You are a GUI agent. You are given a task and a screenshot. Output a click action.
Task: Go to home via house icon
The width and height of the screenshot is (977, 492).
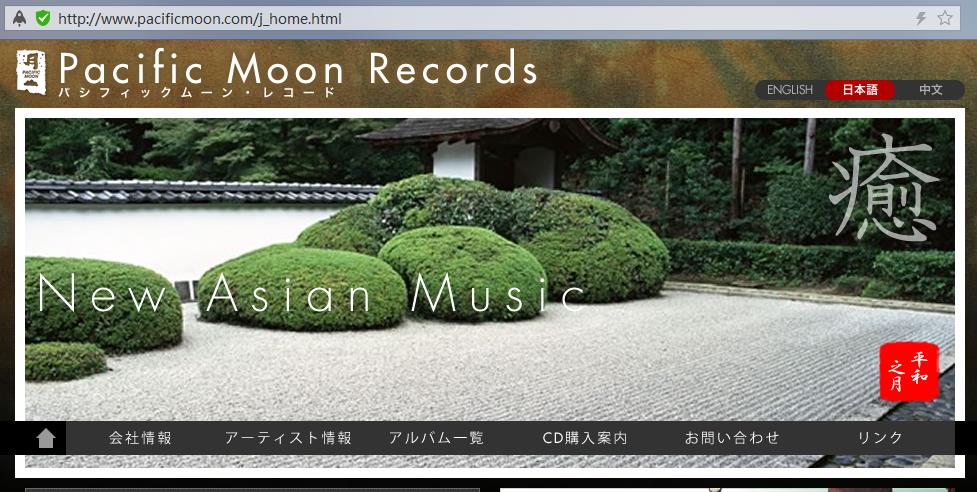(x=46, y=438)
